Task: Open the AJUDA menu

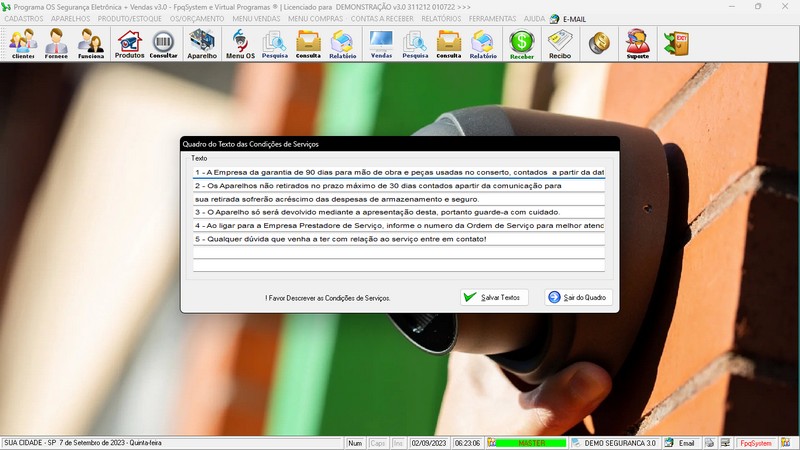Action: coord(534,19)
